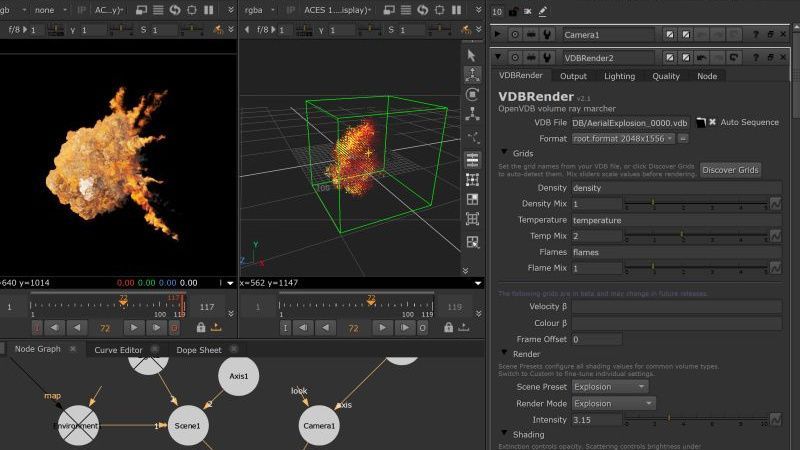Click the pencil edit icon atop Properties panel

click(542, 11)
